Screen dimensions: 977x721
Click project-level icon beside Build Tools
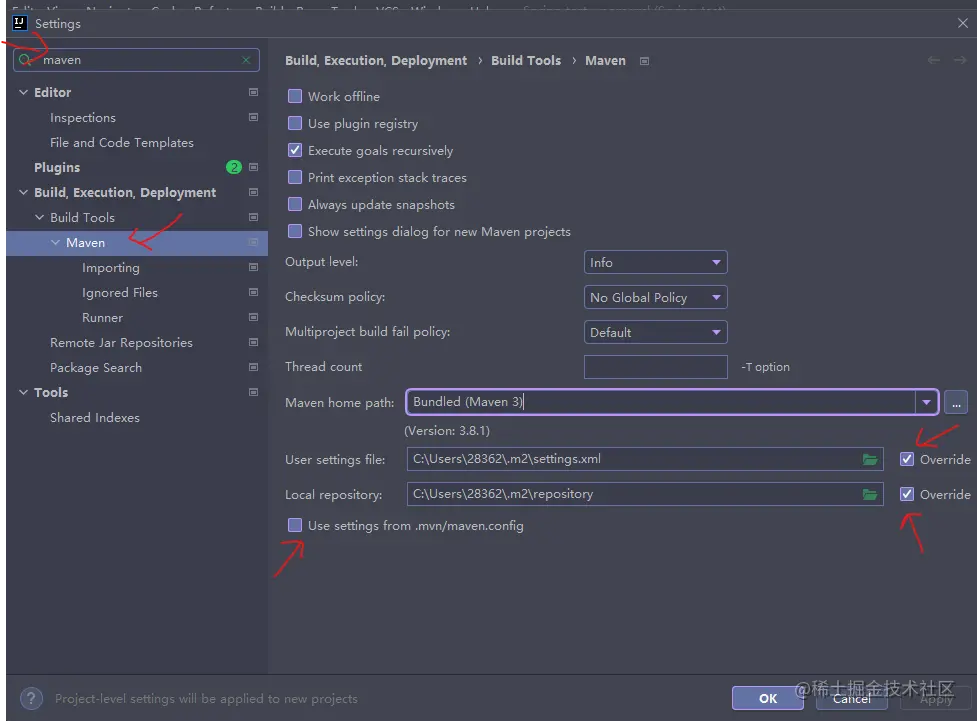coord(254,217)
